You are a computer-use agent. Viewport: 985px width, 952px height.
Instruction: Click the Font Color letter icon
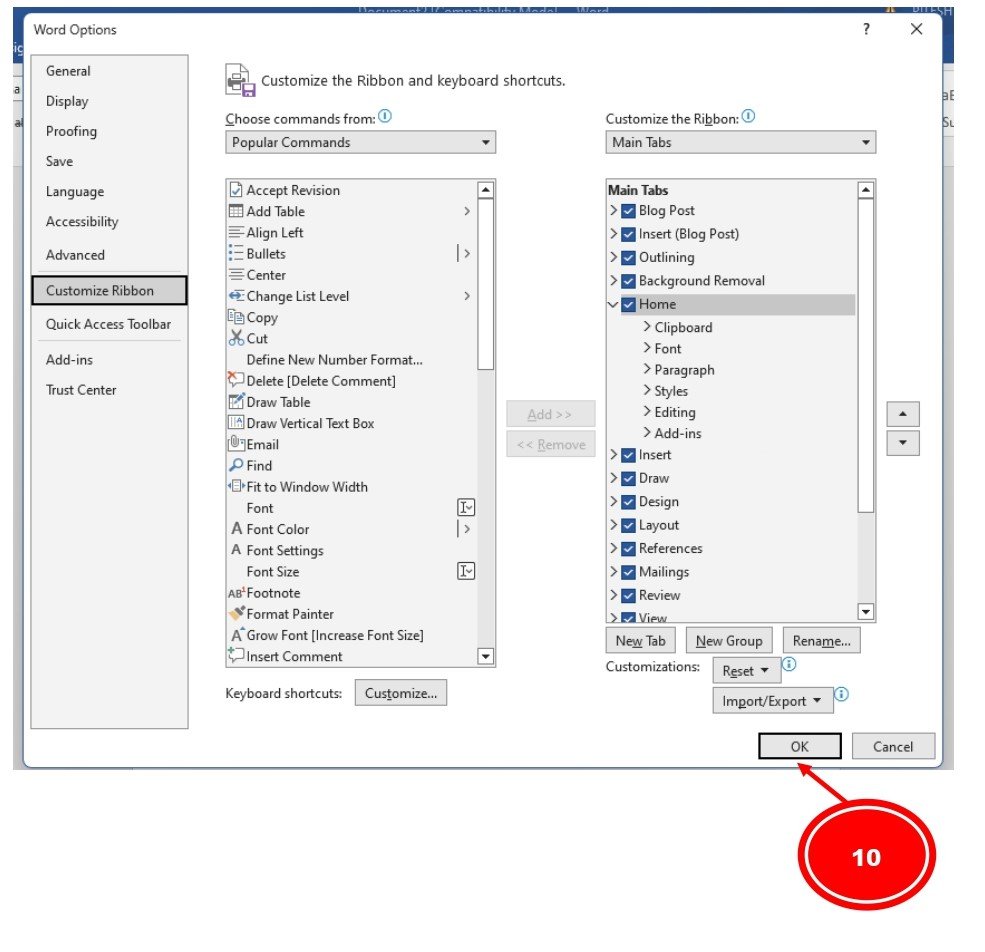coord(236,528)
